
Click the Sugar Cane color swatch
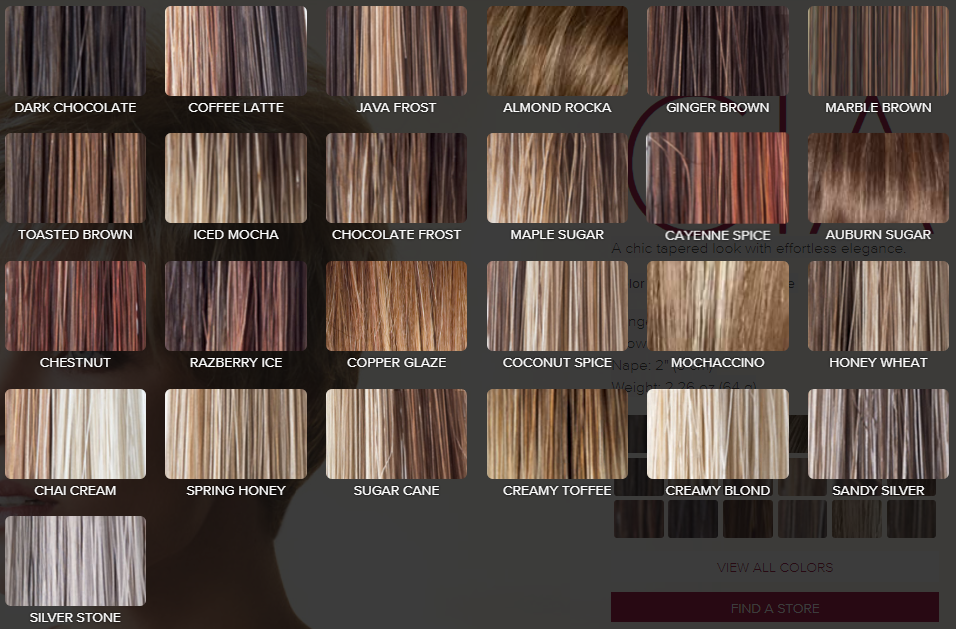tap(396, 434)
